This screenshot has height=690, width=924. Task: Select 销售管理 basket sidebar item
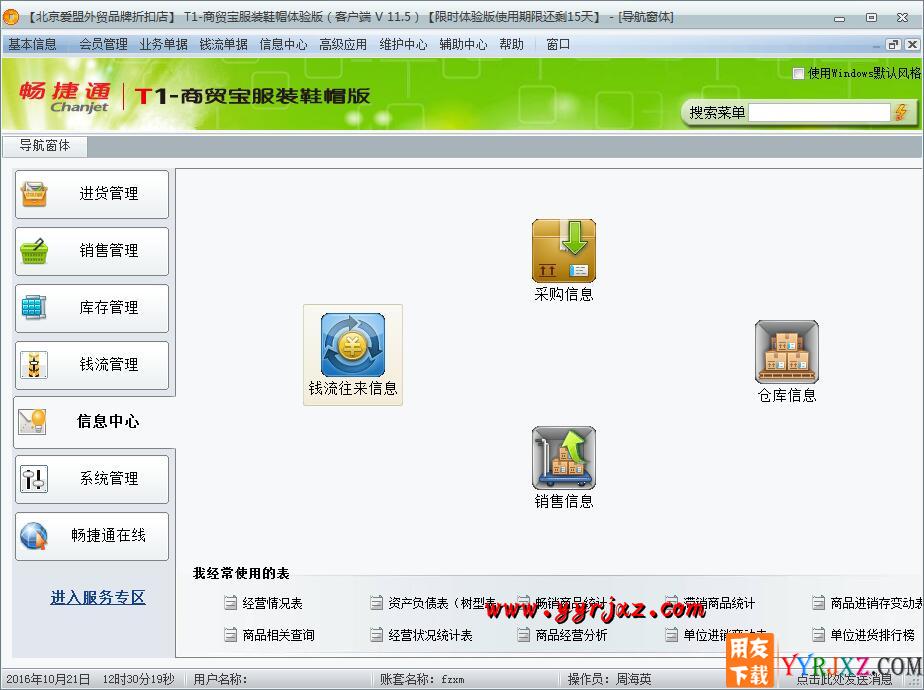pyautogui.click(x=92, y=251)
